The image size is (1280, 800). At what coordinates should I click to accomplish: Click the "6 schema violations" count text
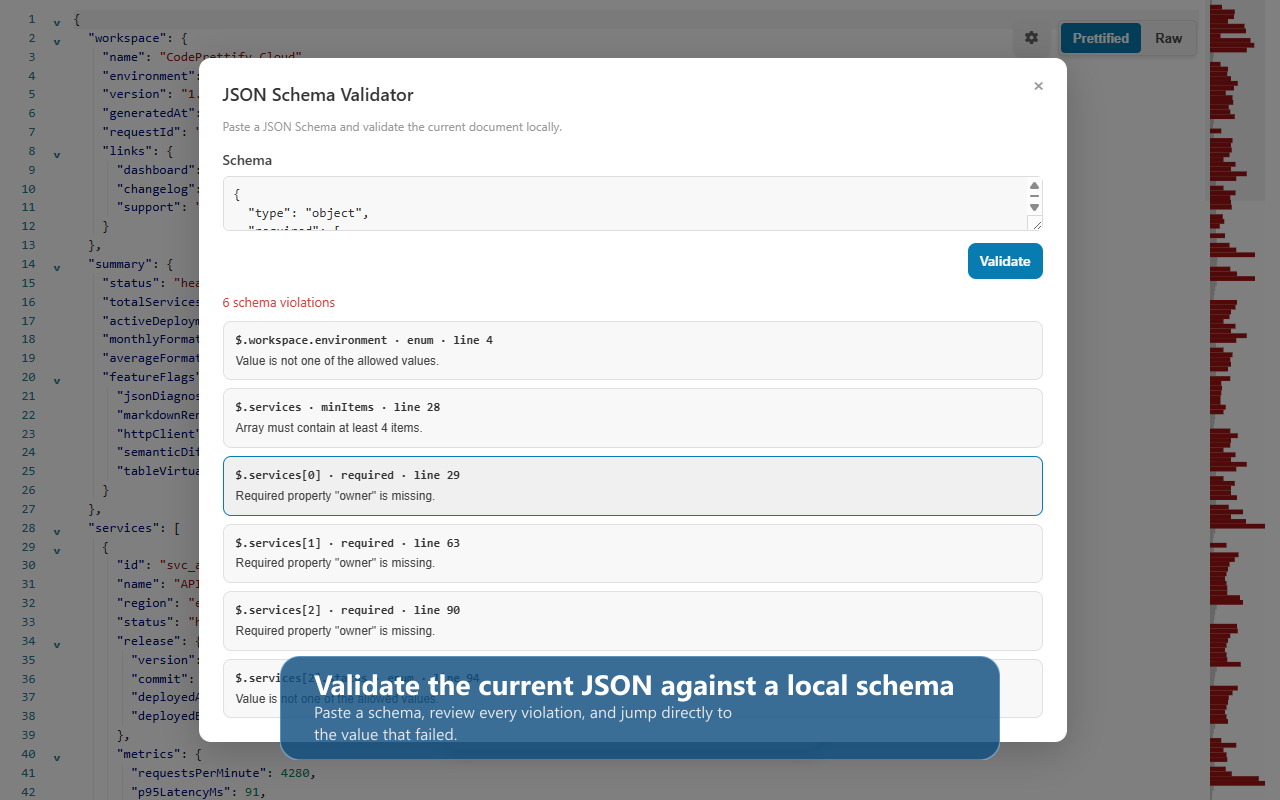[279, 302]
